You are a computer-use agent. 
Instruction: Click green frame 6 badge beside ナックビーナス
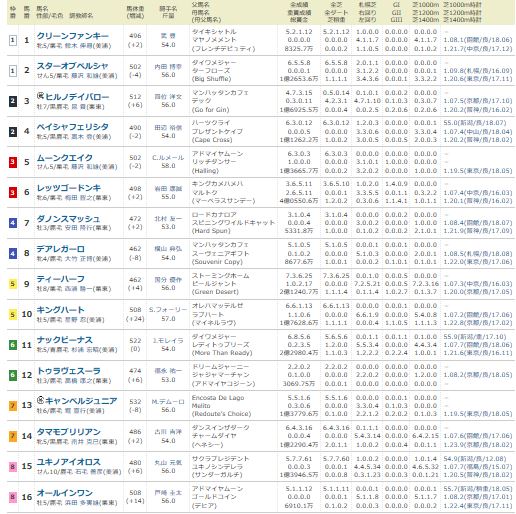[x=12, y=345]
